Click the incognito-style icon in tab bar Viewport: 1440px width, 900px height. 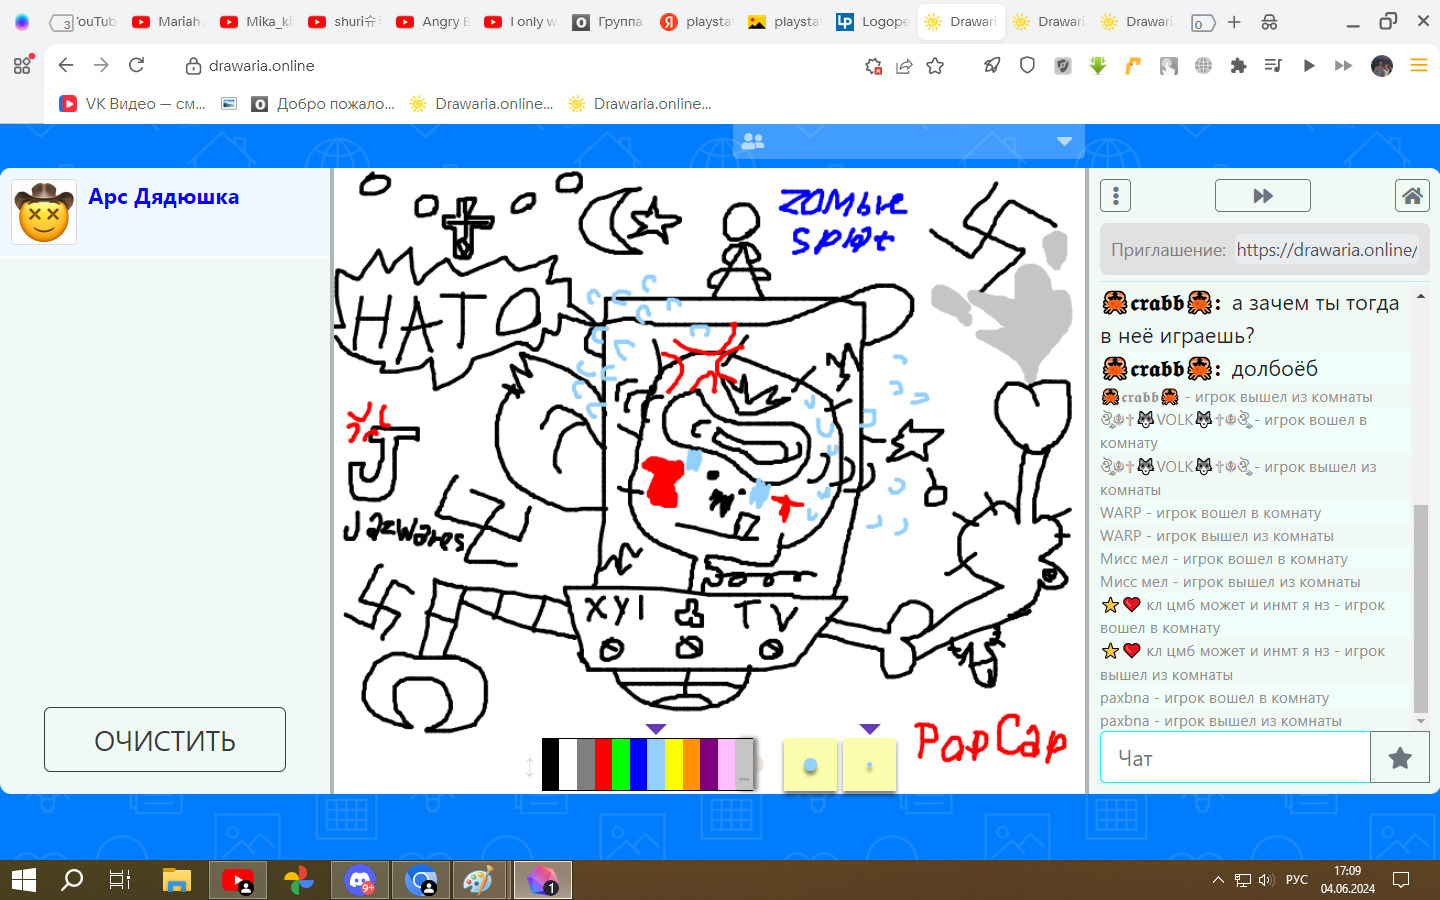coord(1269,22)
